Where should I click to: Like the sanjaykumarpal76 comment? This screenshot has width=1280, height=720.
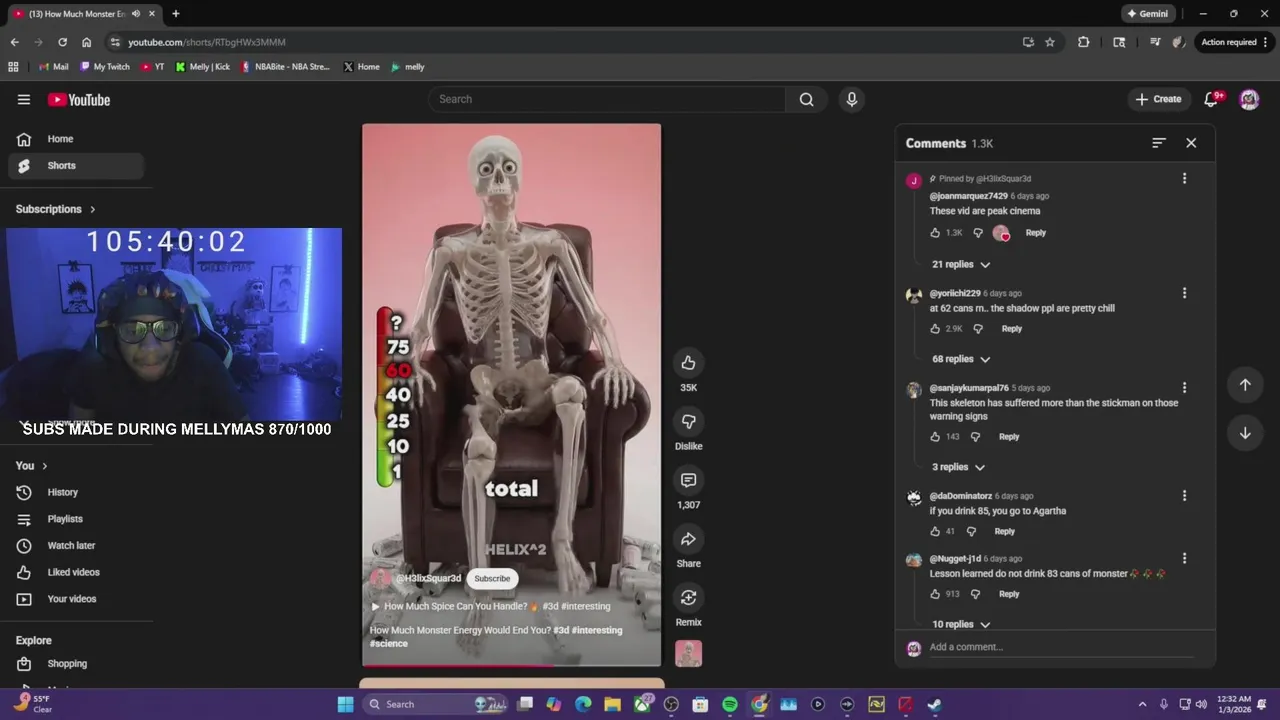[x=935, y=437]
